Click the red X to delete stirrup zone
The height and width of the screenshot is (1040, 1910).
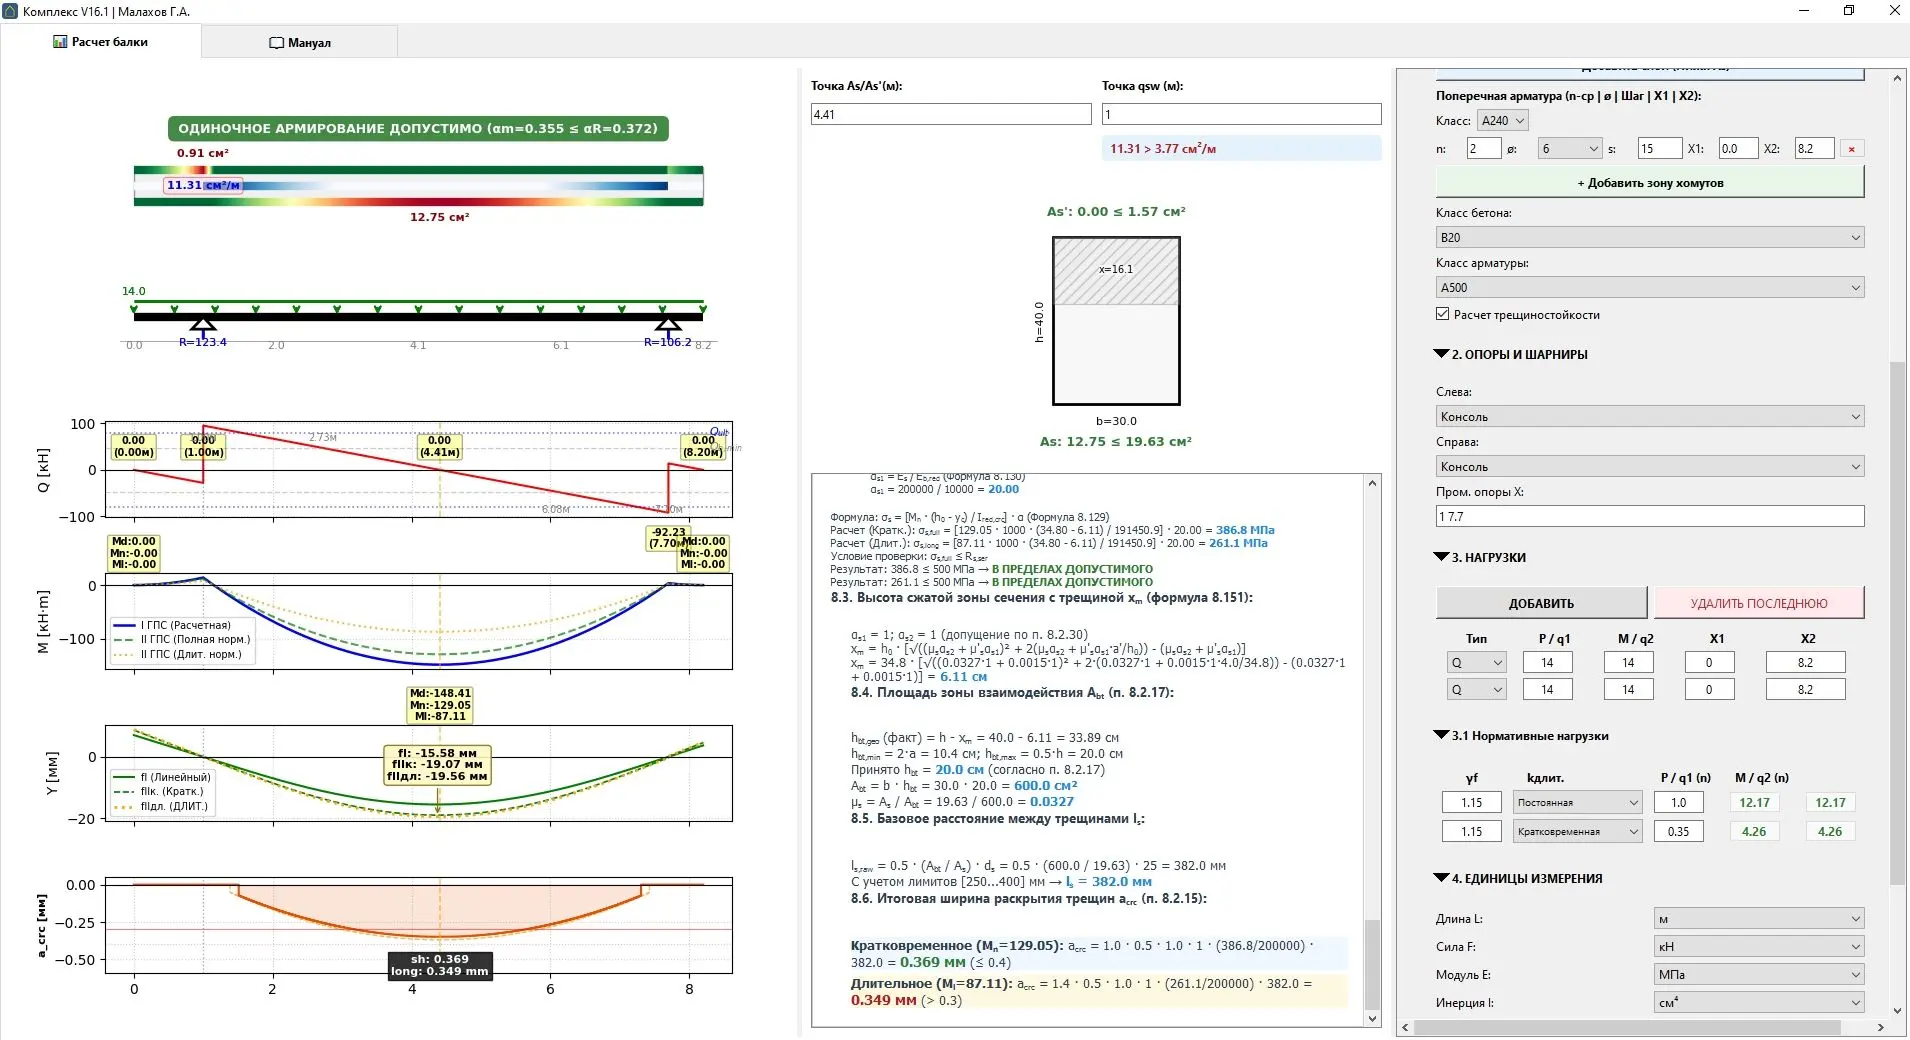coord(1851,149)
